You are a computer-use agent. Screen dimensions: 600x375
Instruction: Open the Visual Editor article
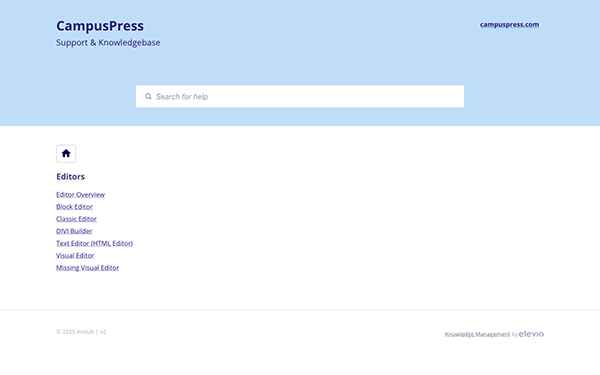pyautogui.click(x=75, y=256)
